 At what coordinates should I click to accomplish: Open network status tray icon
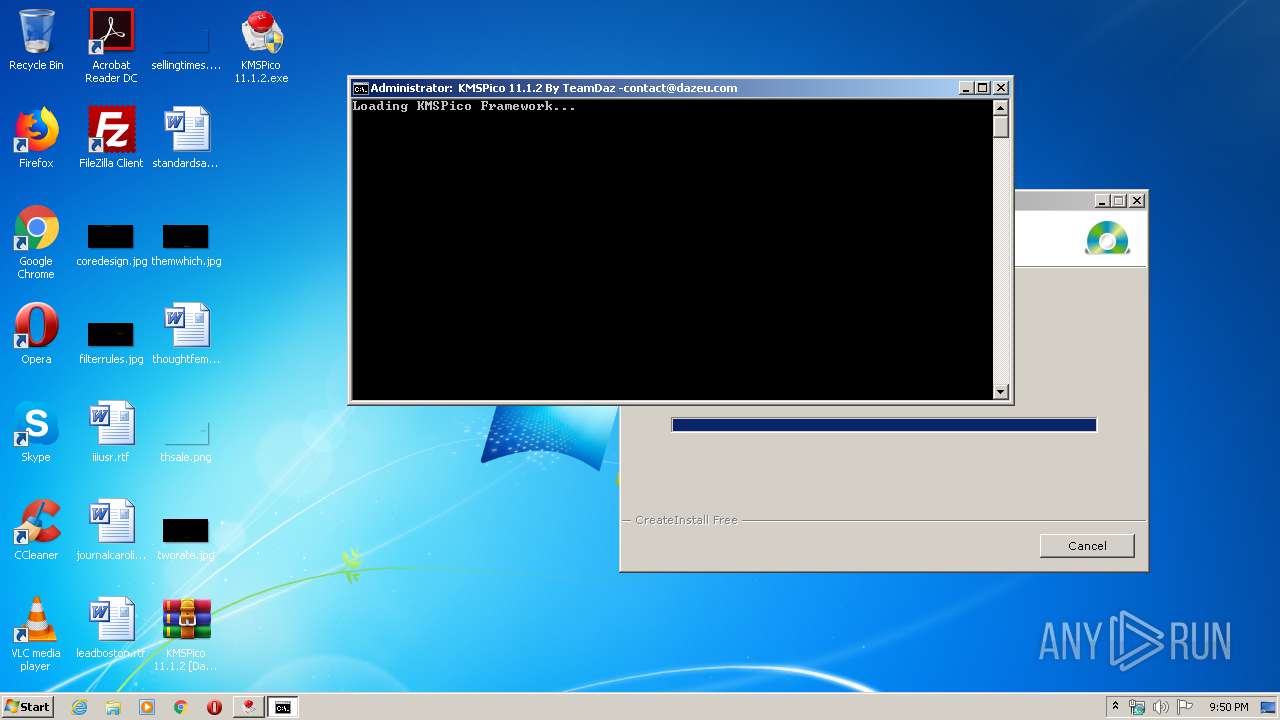[x=1137, y=707]
